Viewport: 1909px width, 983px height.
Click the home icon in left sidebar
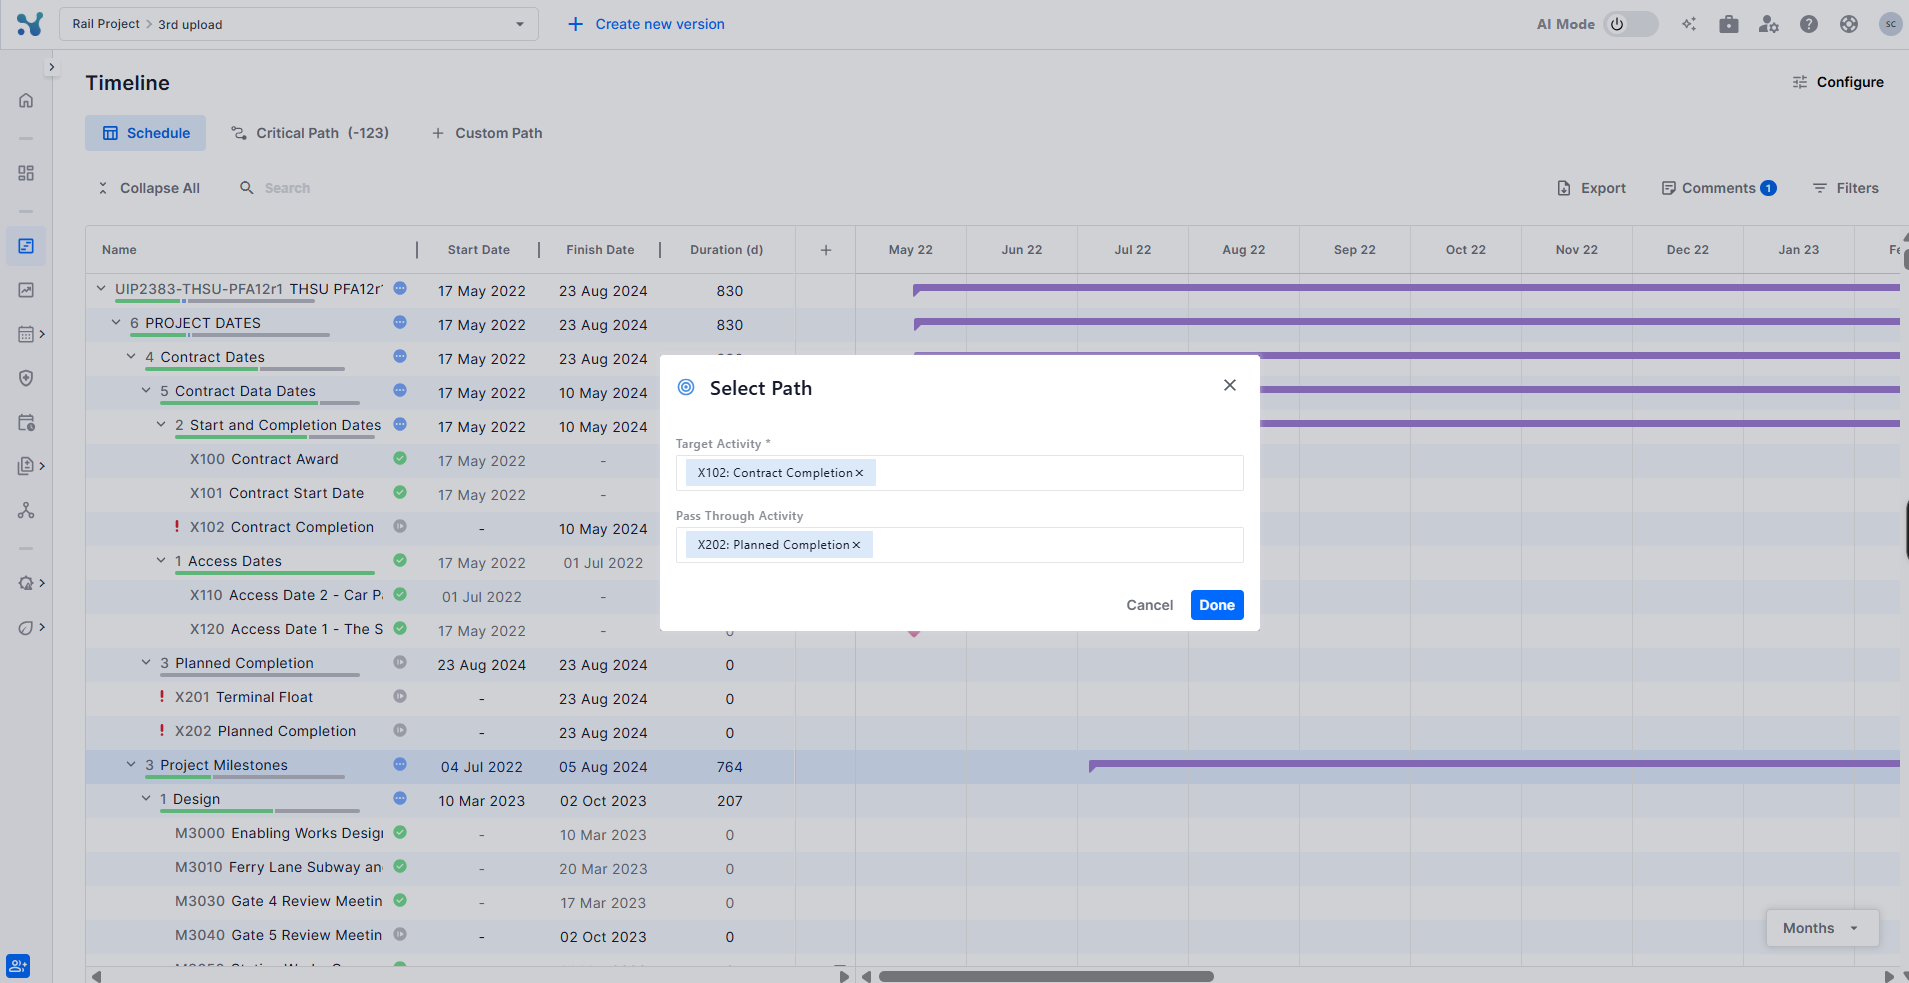tap(26, 100)
